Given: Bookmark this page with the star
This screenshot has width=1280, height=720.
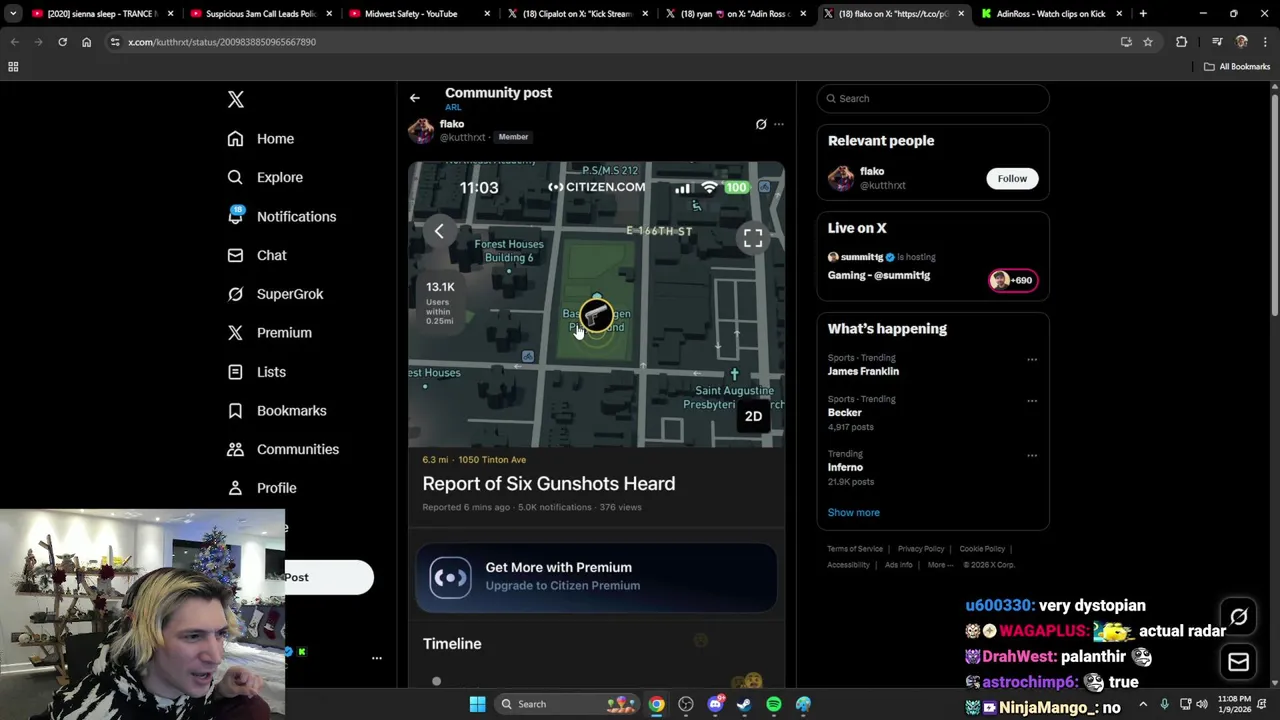Looking at the screenshot, I should pyautogui.click(x=1148, y=42).
